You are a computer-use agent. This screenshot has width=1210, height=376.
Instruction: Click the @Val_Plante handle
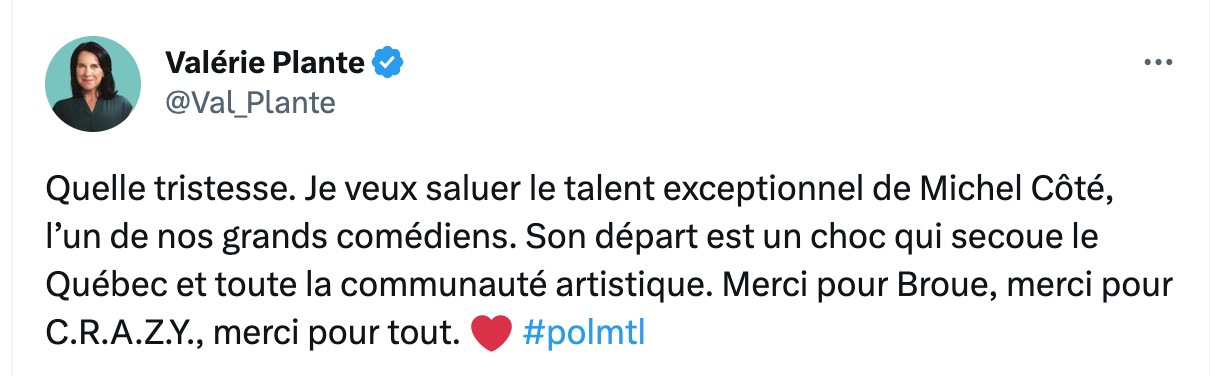(x=249, y=103)
